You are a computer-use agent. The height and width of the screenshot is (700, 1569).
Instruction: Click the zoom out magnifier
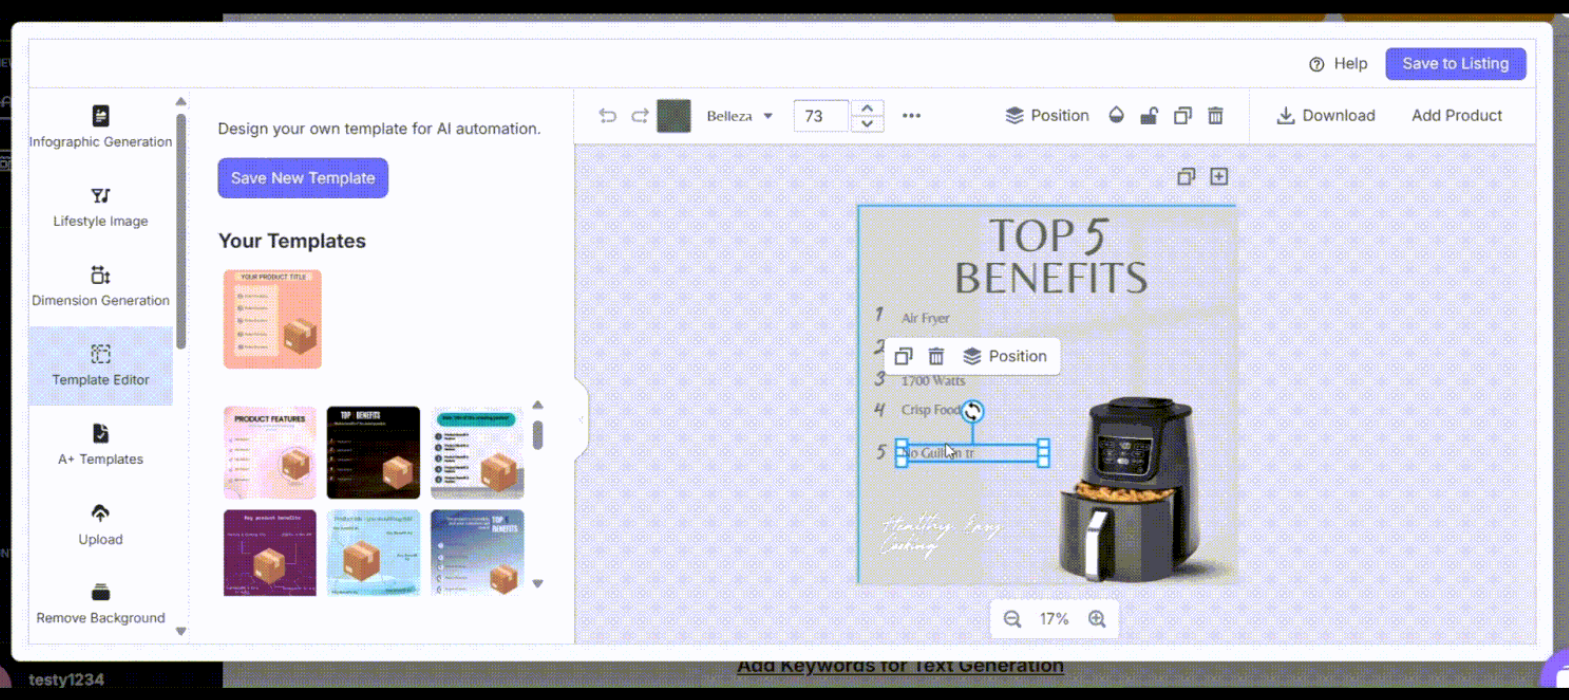[1012, 619]
